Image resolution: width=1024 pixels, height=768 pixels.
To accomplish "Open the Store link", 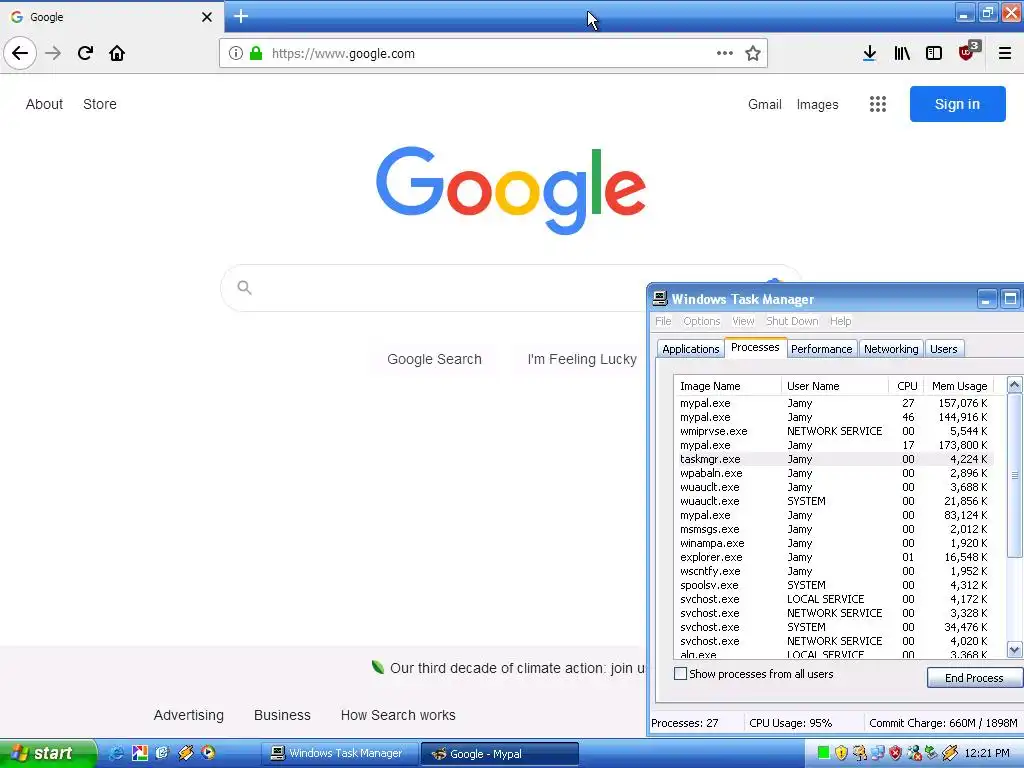I will pyautogui.click(x=99, y=104).
